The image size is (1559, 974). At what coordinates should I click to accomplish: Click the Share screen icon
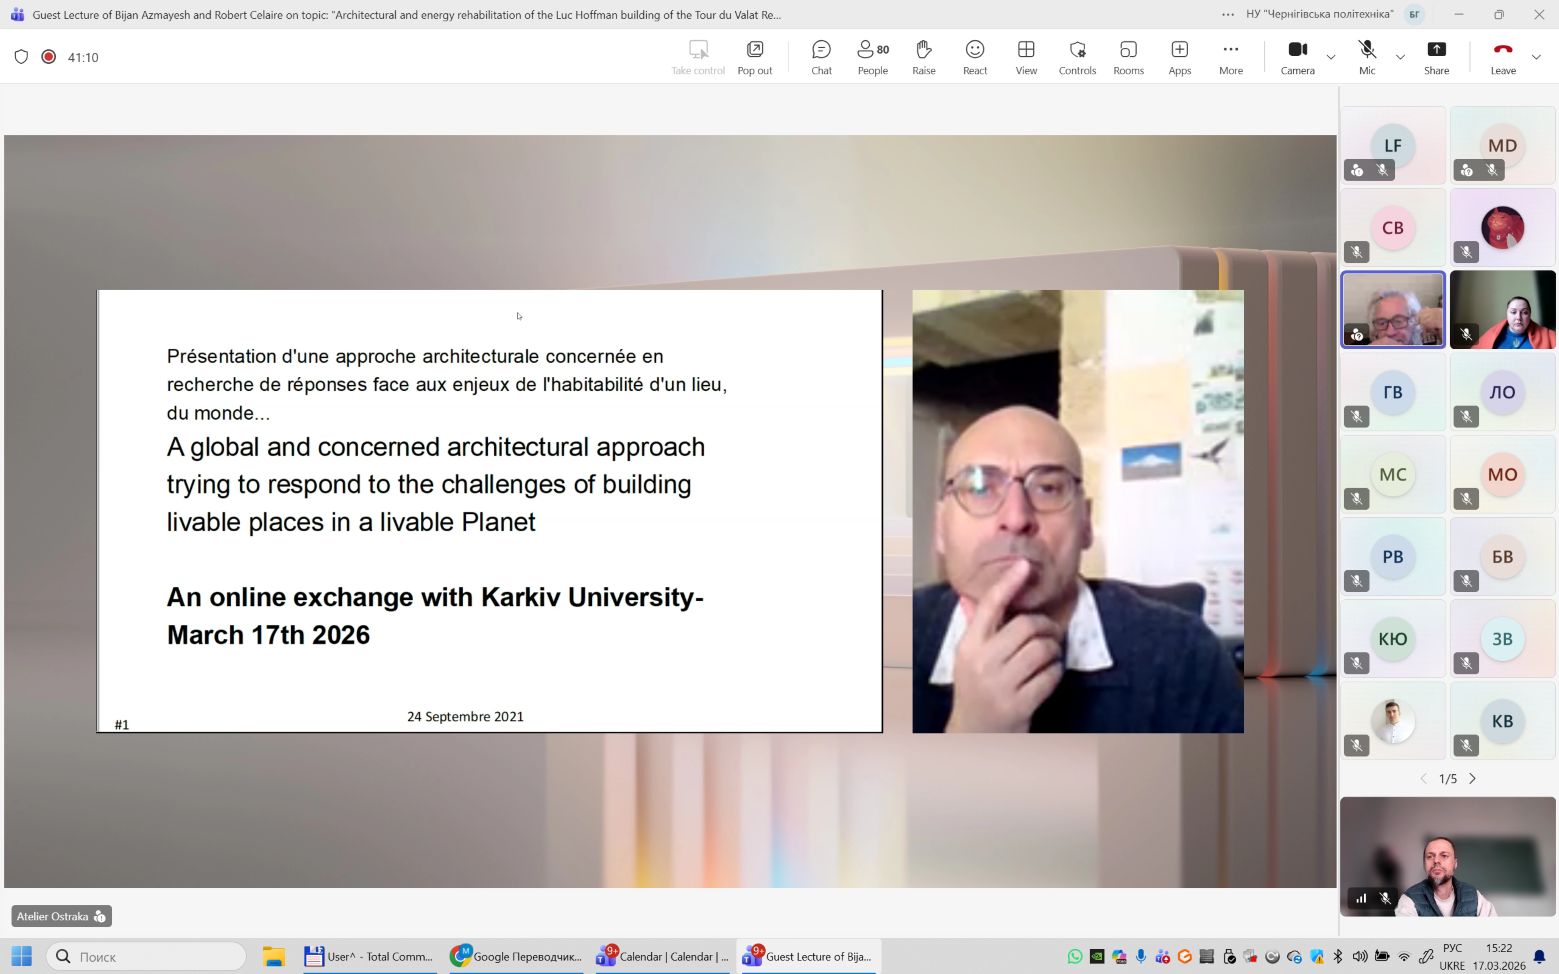[x=1436, y=57]
